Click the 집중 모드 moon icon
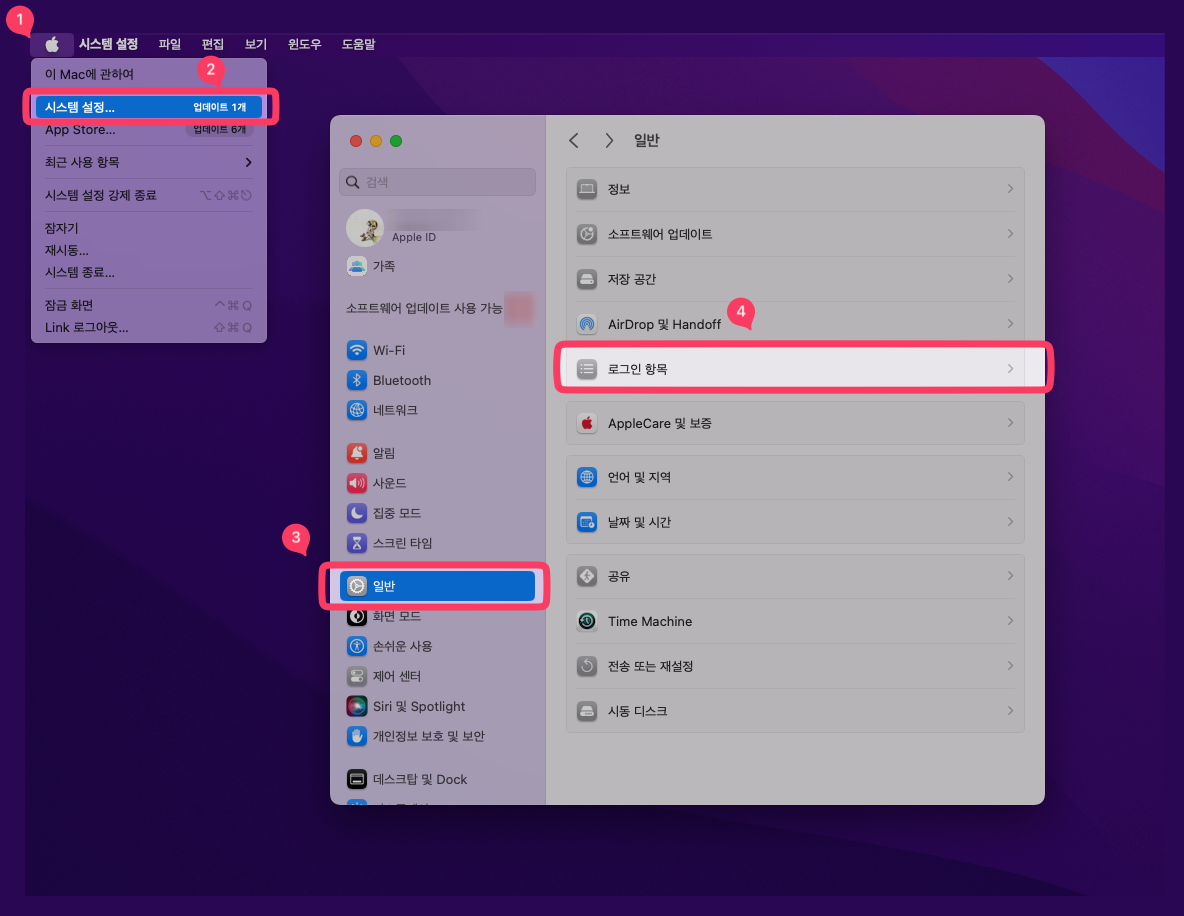Image resolution: width=1184 pixels, height=916 pixels. tap(356, 513)
